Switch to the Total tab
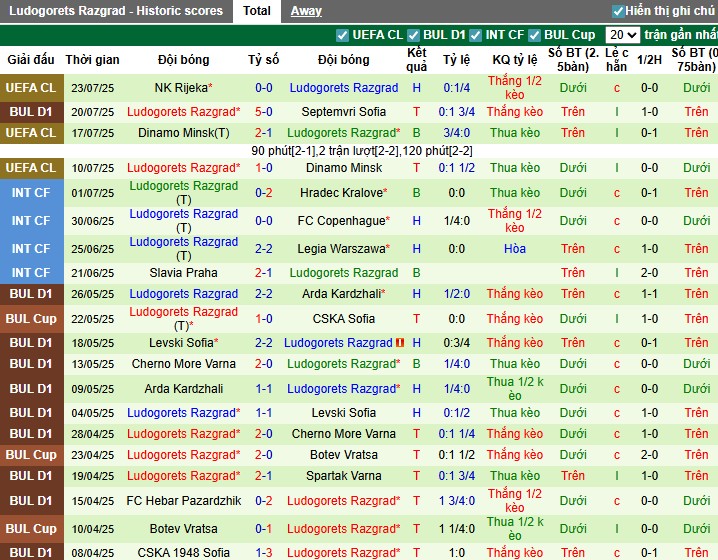Screen dimensions: 718x560 pyautogui.click(x=256, y=11)
